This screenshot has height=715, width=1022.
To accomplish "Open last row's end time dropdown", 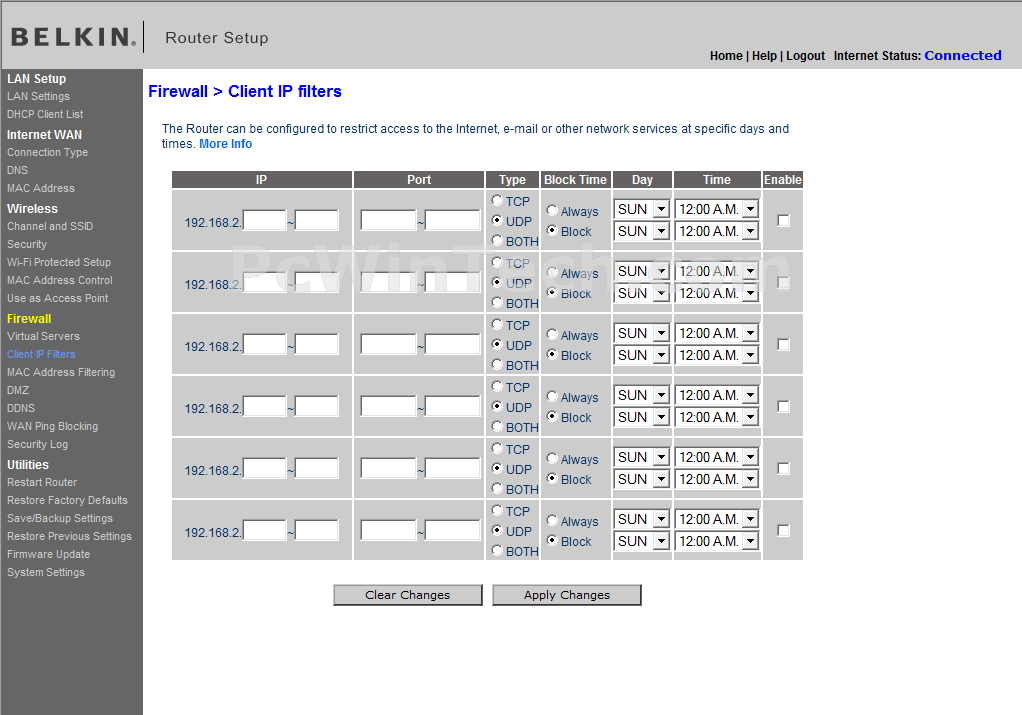I will click(x=717, y=541).
